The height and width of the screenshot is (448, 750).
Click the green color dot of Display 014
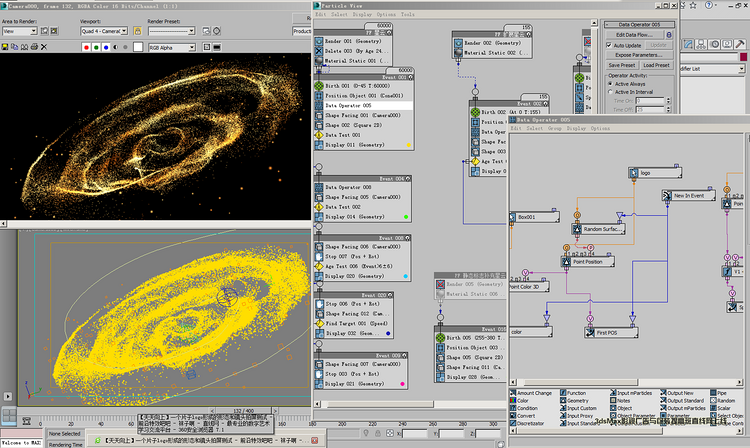pyautogui.click(x=406, y=217)
